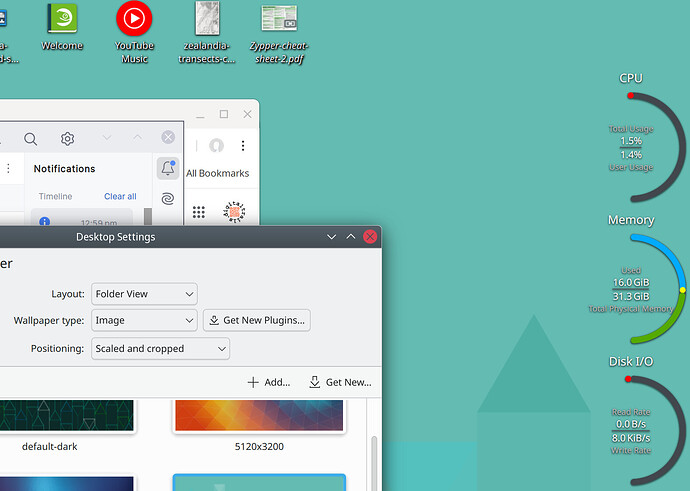Select the blue wallpaper thumbnail below default-dark
690x491 pixels.
[66, 484]
